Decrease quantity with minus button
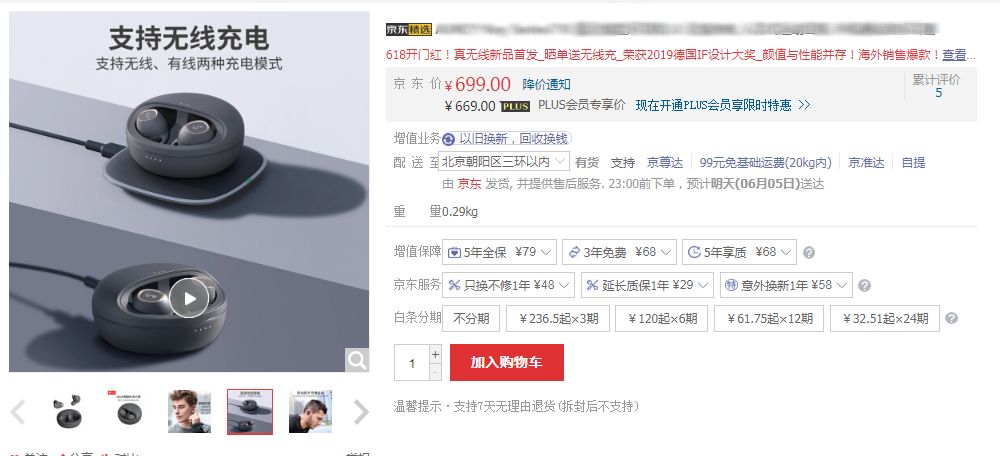 click(436, 372)
